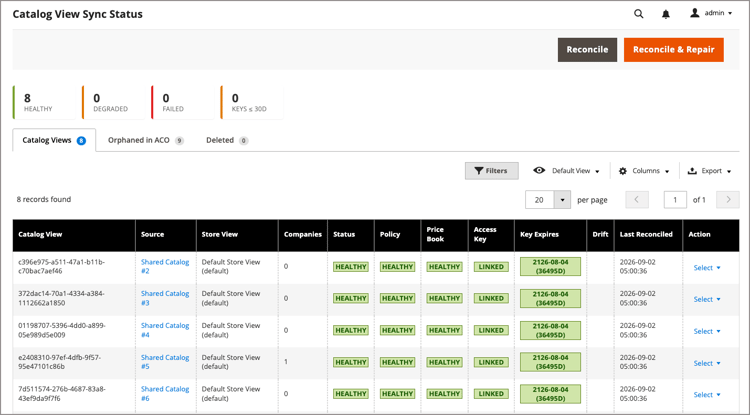Click Status HEALTHY badge in Shared Catalog #4 row
The width and height of the screenshot is (750, 415).
(351, 330)
